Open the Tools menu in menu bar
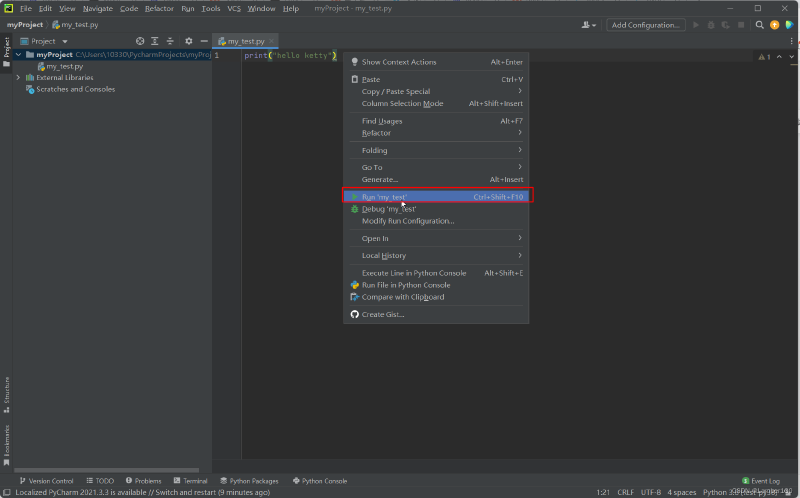 click(211, 9)
